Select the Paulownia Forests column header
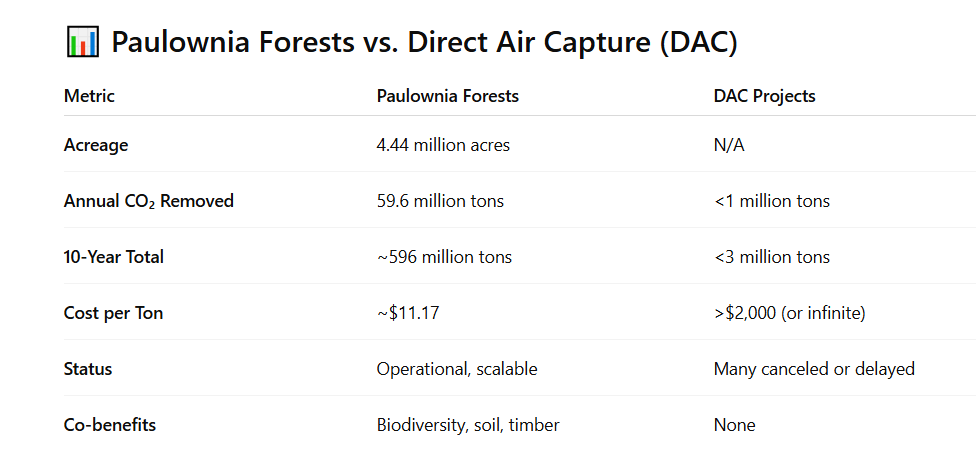 (x=447, y=96)
